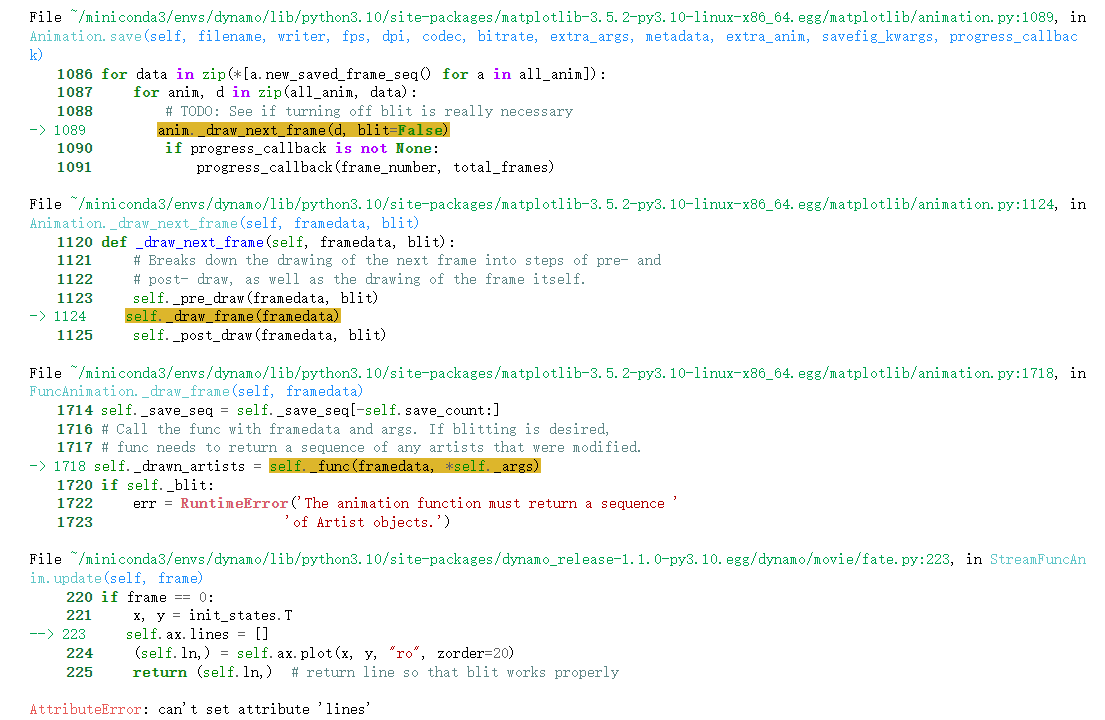Click the AttributeError message at the bottom
This screenshot has width=1105, height=720.
[x=200, y=709]
